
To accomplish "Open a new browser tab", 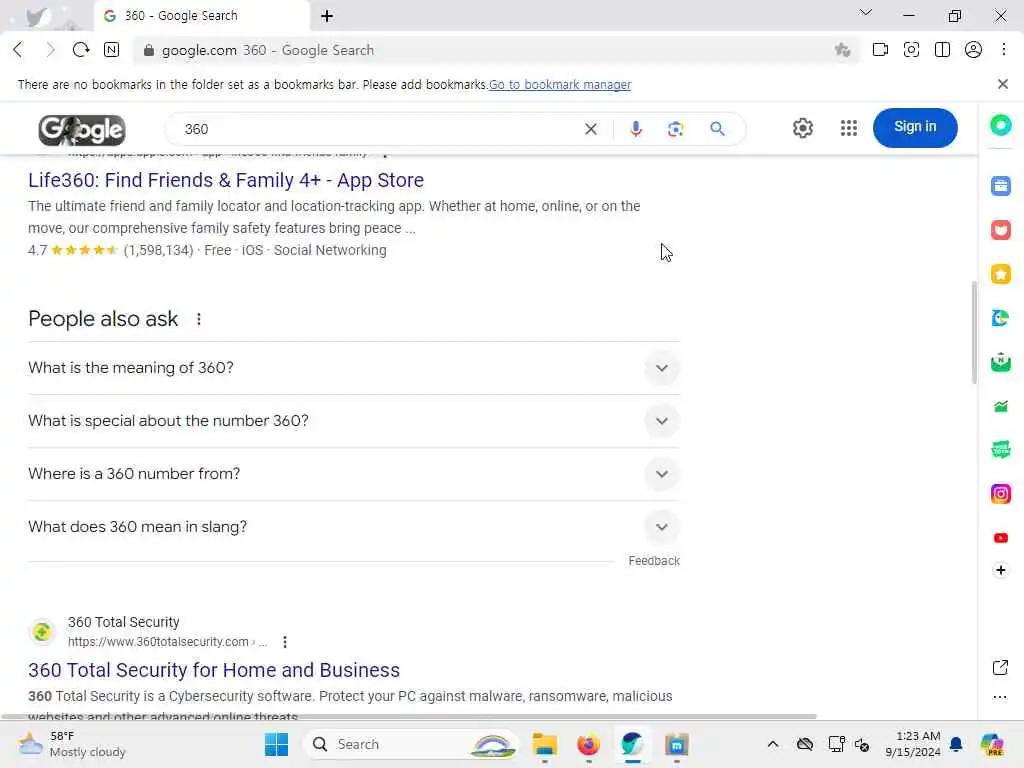I will [x=327, y=16].
